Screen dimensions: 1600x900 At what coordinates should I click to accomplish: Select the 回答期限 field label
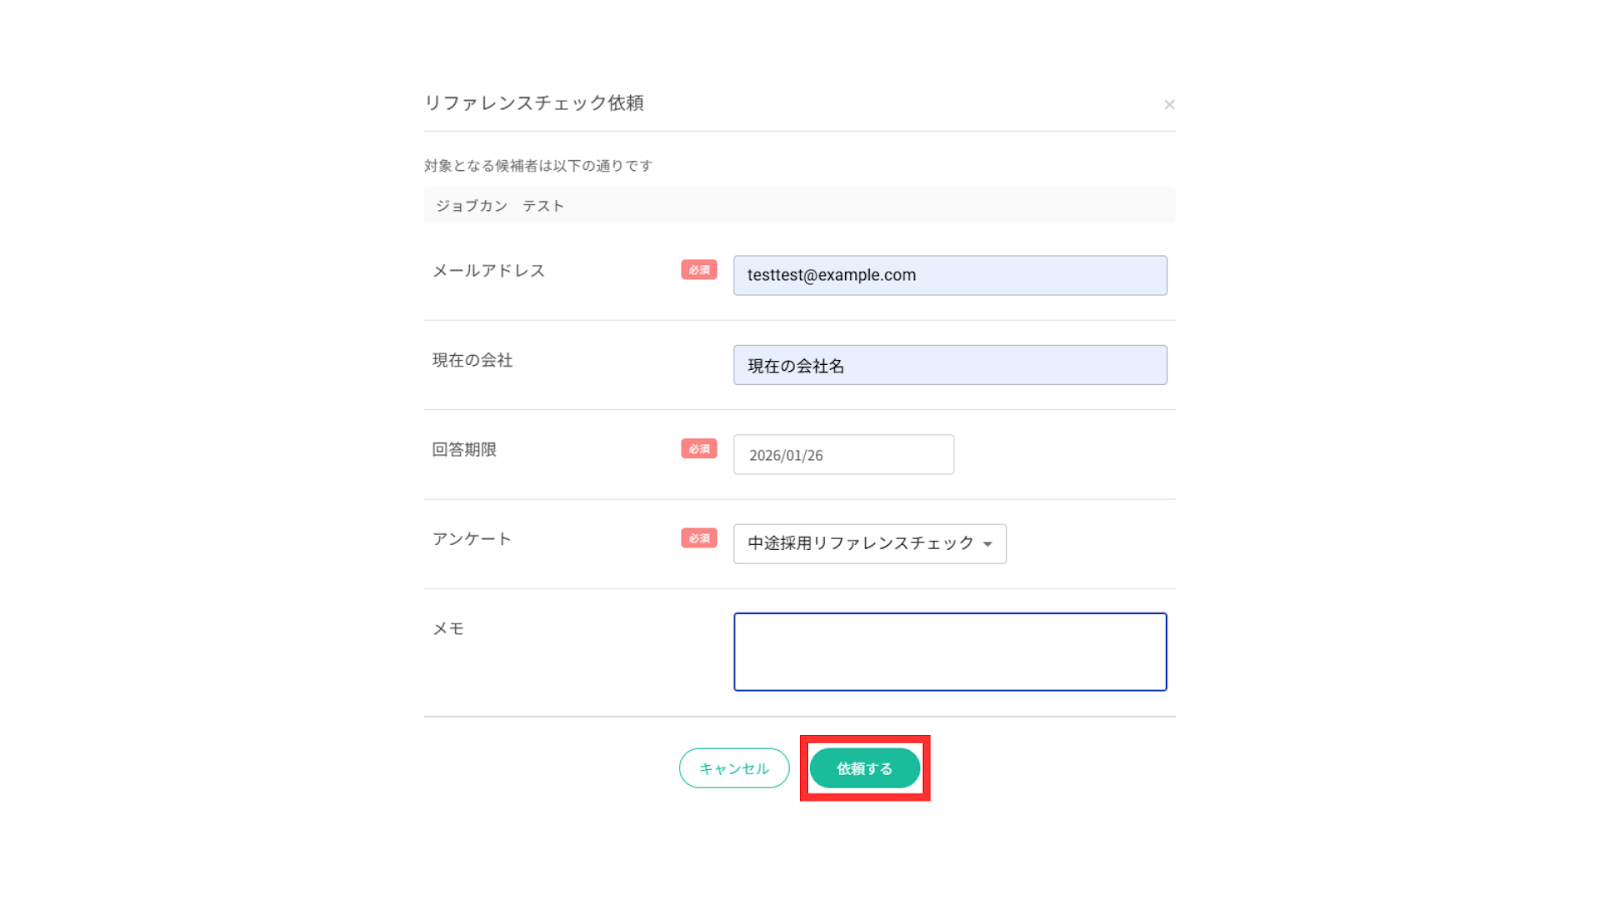click(464, 450)
